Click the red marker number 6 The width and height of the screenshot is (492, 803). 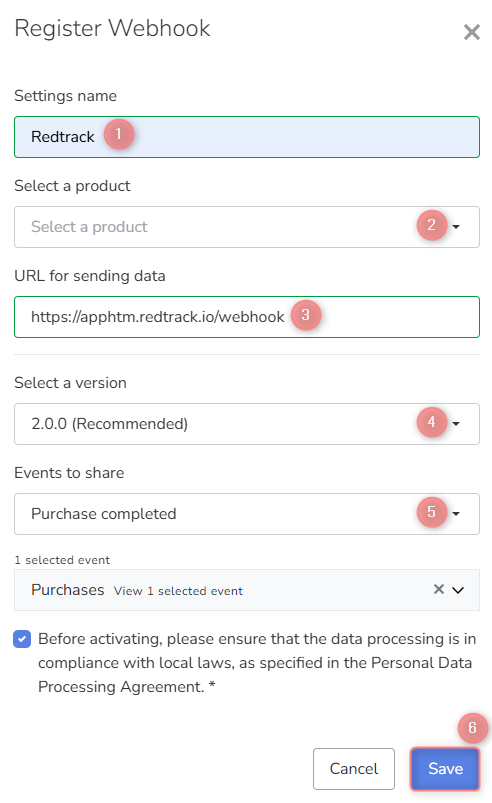coord(473,728)
